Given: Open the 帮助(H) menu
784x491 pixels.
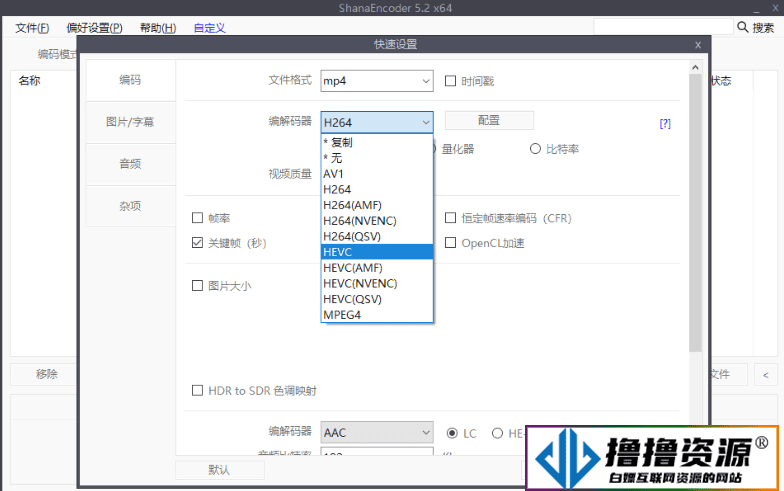Looking at the screenshot, I should point(158,28).
